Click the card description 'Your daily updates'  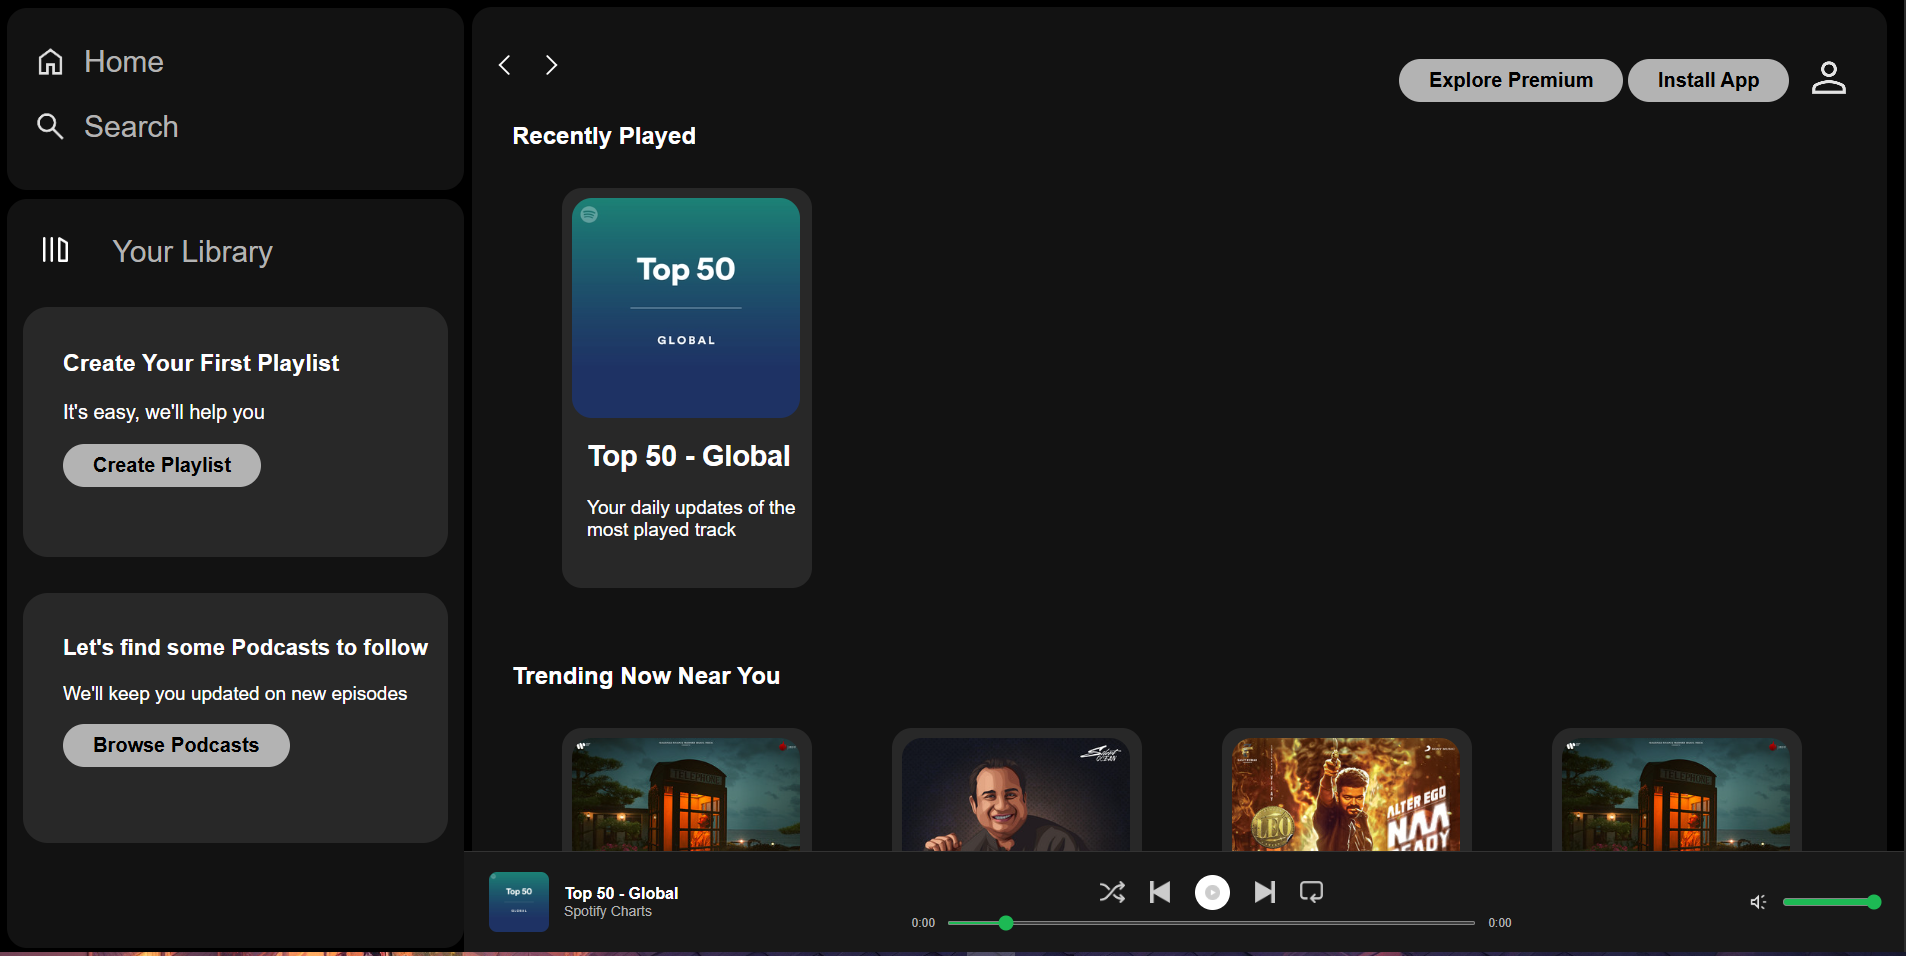tap(691, 519)
